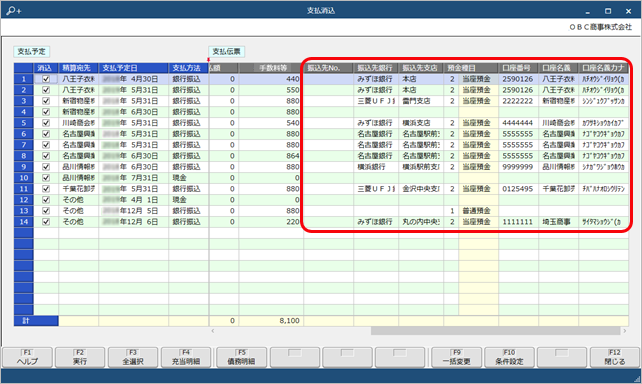Click the 支払方法 column header
The height and width of the screenshot is (384, 642).
188,68
